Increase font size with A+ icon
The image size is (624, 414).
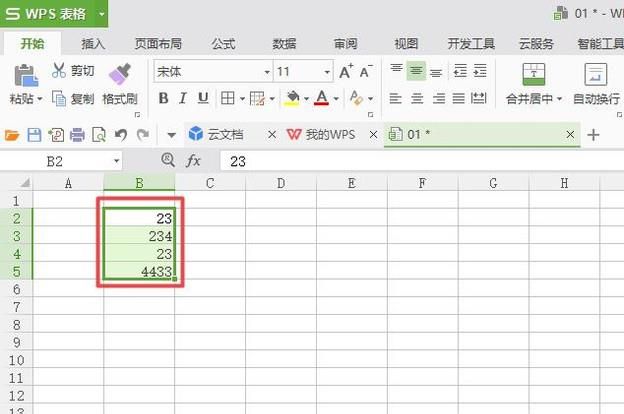346,72
